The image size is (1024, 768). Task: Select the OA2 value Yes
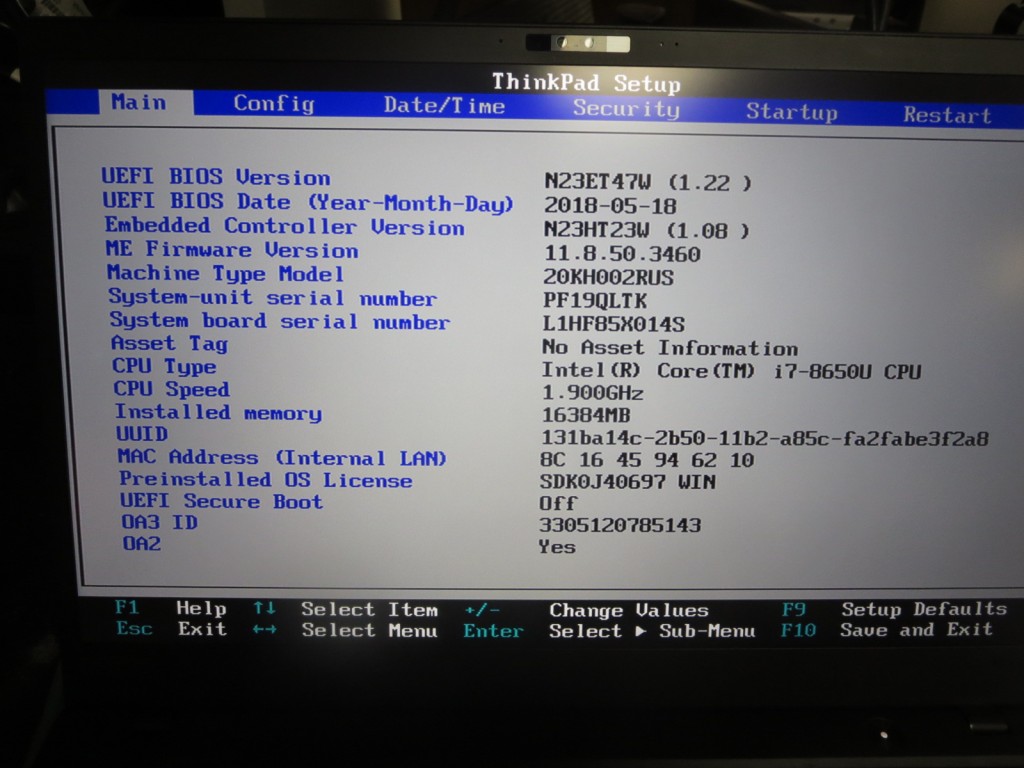click(556, 547)
